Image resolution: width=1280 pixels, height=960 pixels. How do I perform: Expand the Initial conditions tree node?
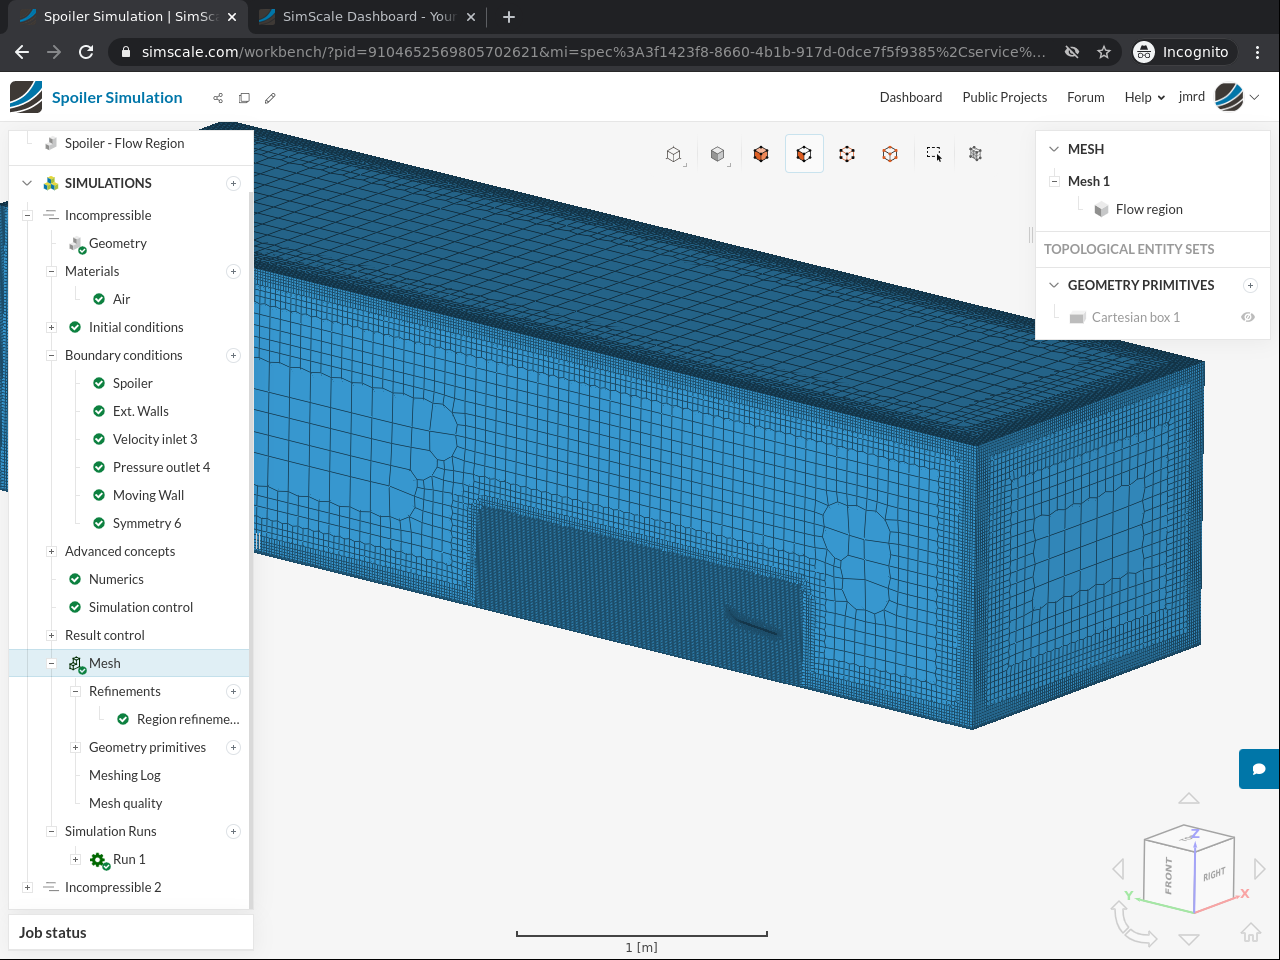[51, 327]
